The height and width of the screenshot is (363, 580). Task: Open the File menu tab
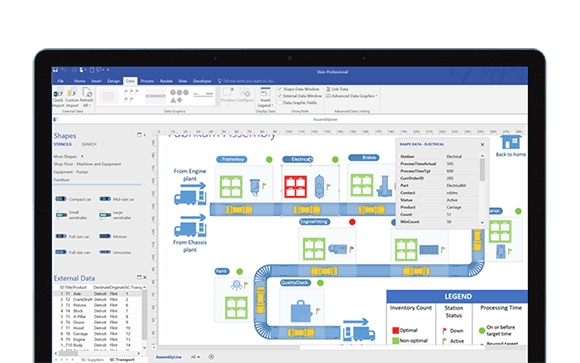[60, 81]
